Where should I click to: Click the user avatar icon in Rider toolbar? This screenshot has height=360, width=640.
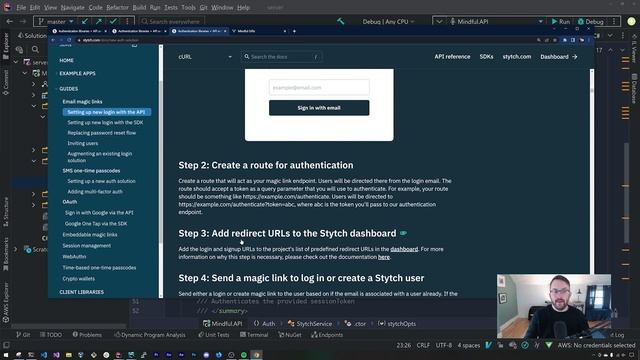point(631,21)
